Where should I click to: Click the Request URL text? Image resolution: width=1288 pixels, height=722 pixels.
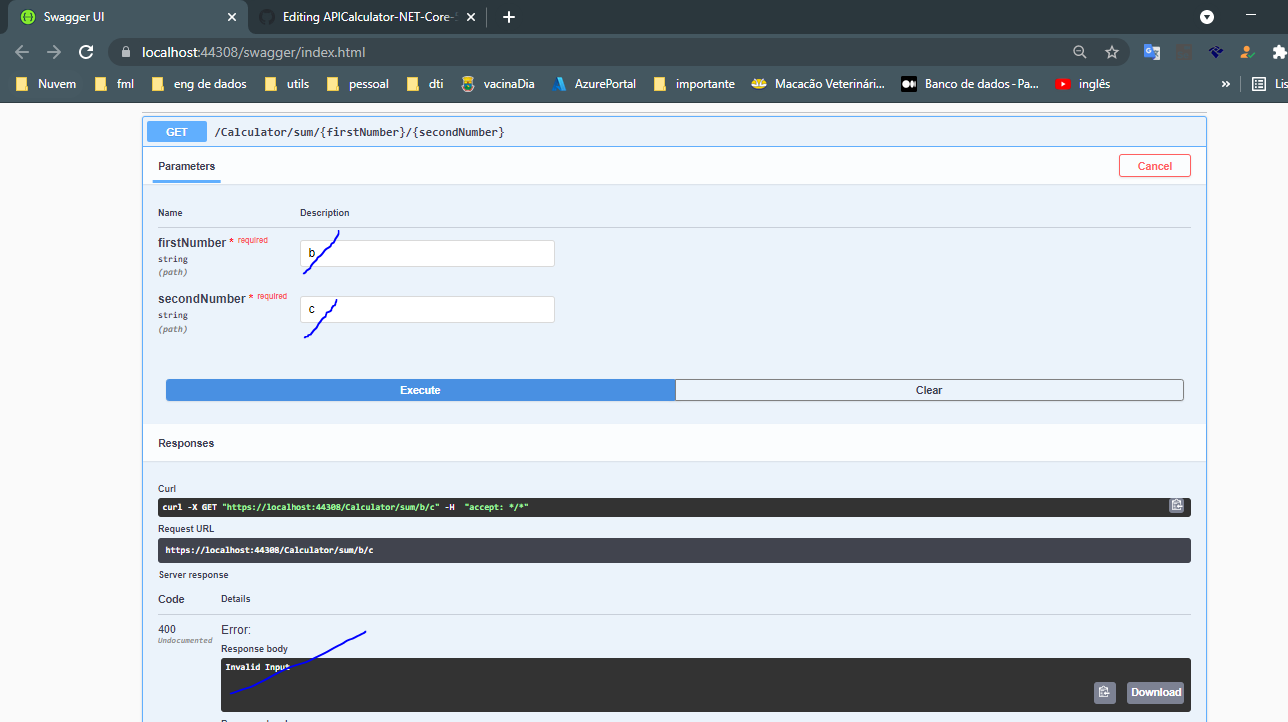(x=269, y=550)
